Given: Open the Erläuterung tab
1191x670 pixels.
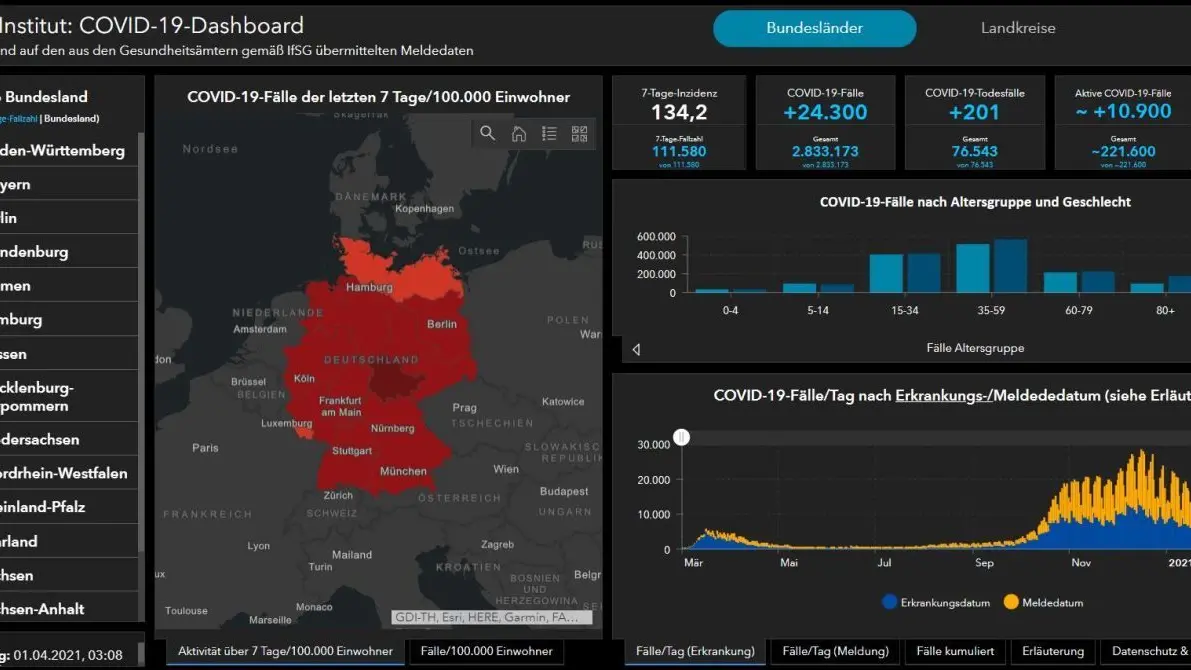Looking at the screenshot, I should coord(1053,651).
